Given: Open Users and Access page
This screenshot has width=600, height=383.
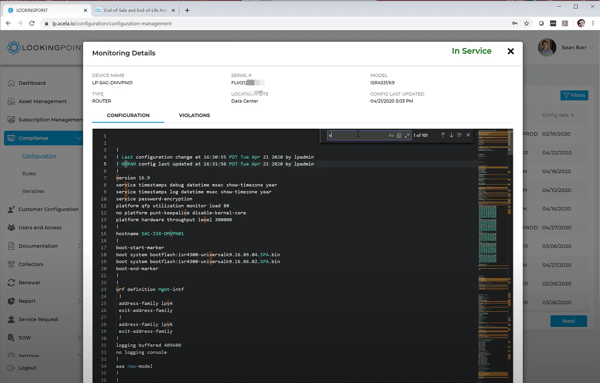Looking at the screenshot, I should coord(40,228).
